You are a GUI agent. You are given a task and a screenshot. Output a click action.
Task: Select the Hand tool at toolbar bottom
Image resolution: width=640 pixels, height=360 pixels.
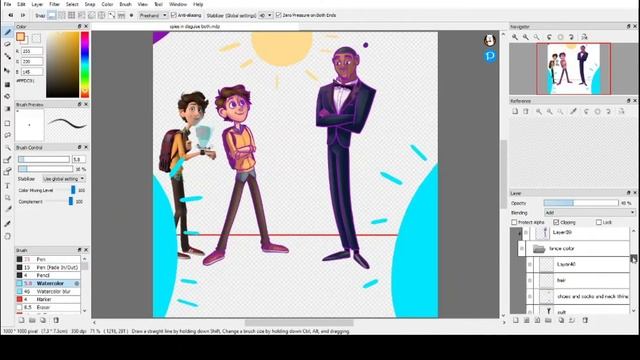click(7, 236)
